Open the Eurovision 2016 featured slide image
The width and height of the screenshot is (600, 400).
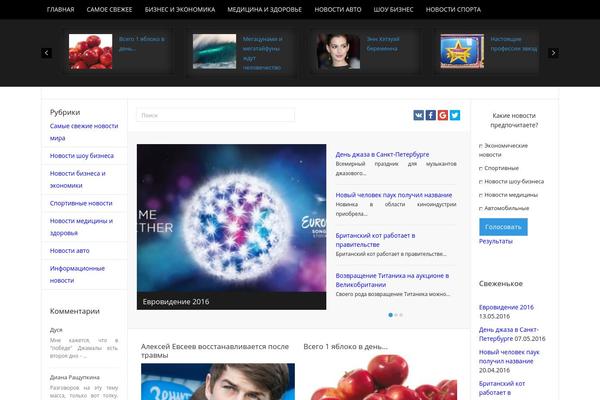232,218
